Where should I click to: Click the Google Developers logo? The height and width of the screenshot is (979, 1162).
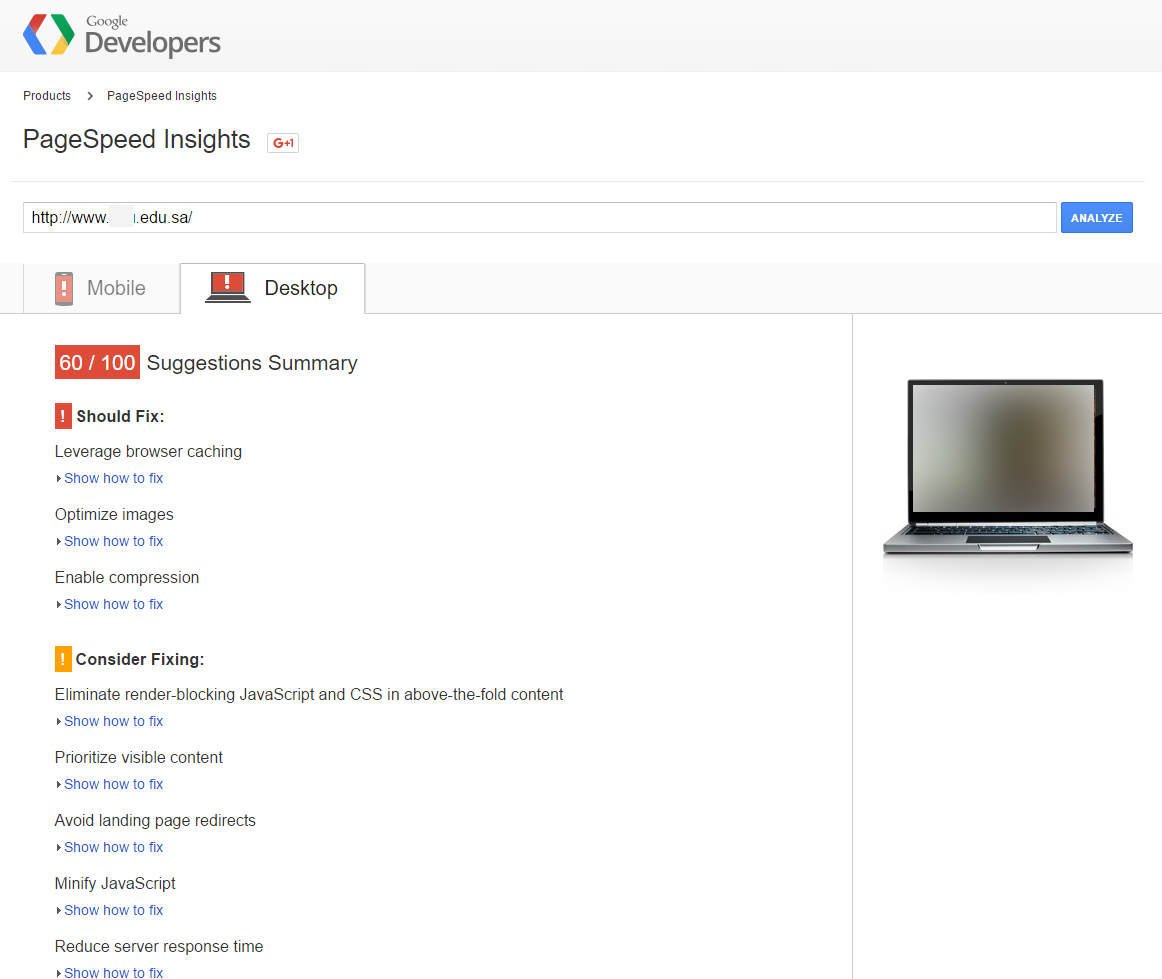pyautogui.click(x=121, y=35)
